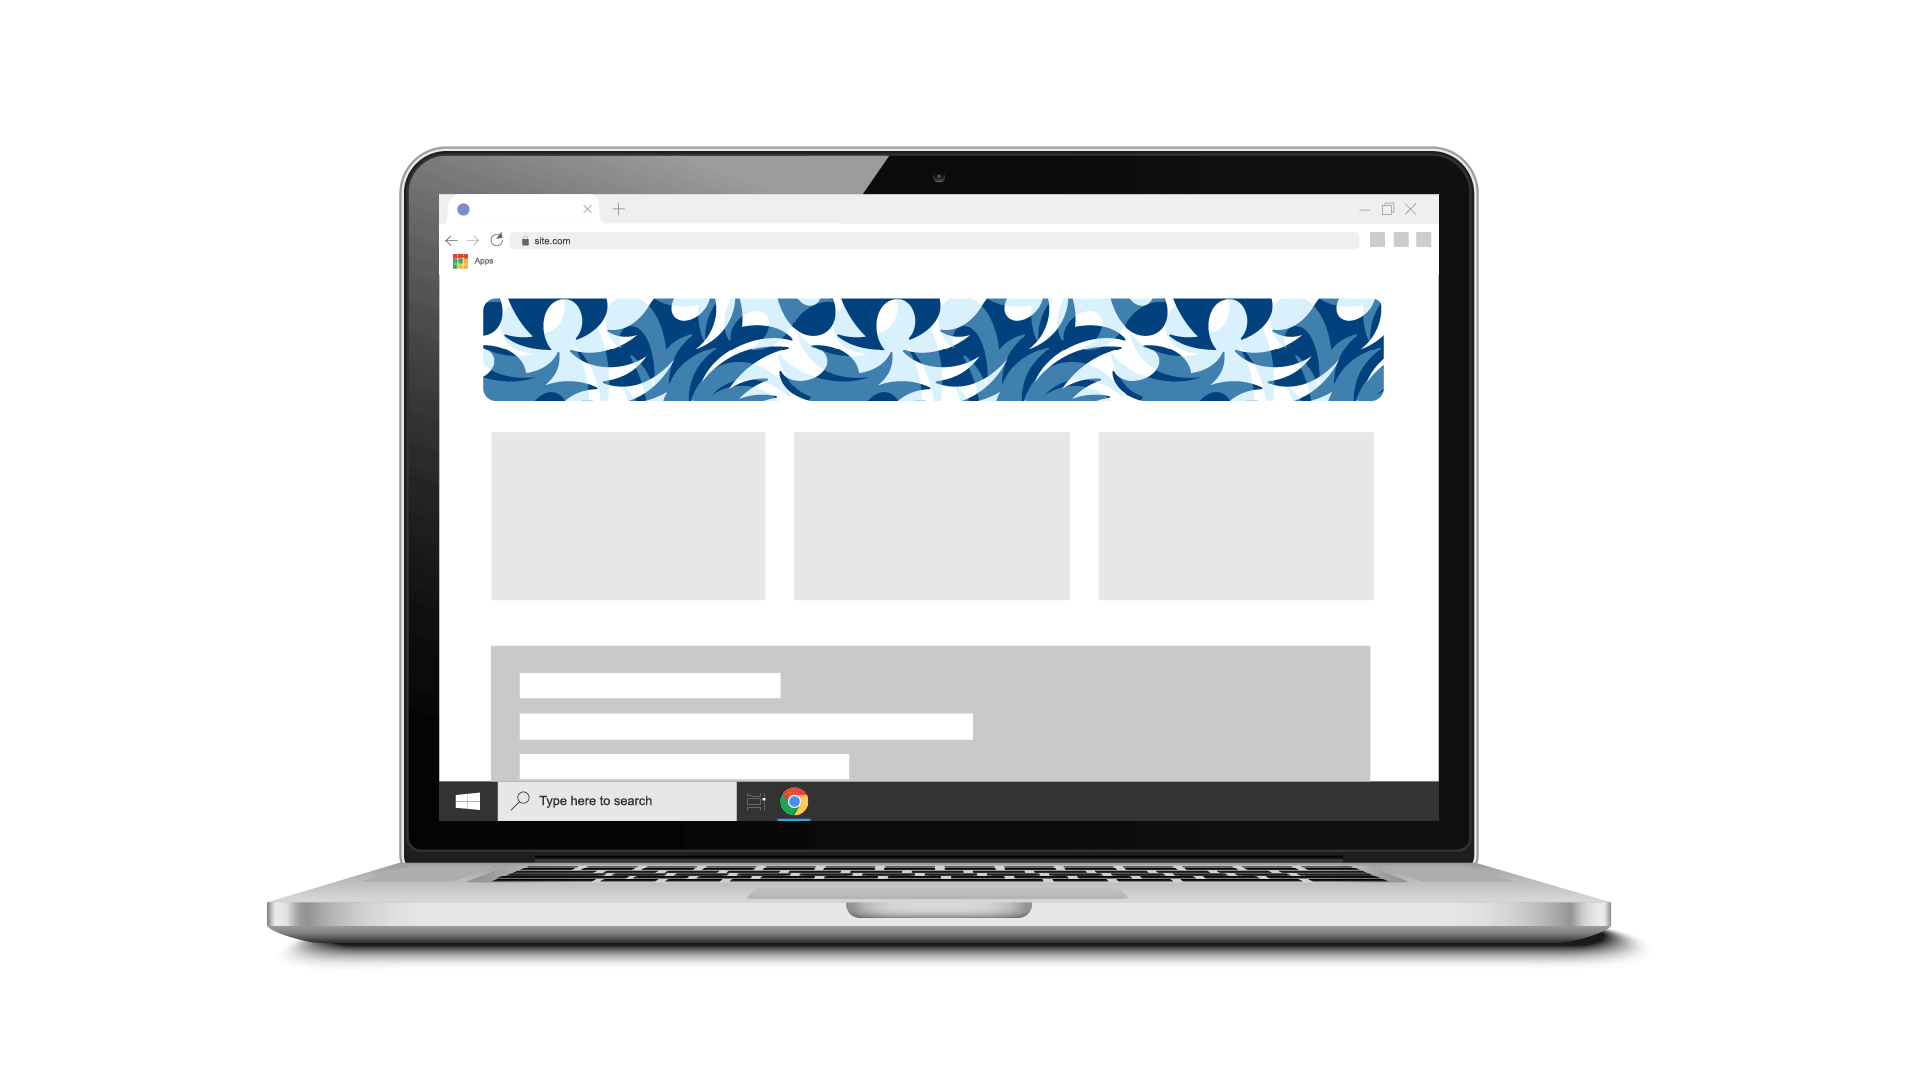Click the browser tab label area
The width and height of the screenshot is (1920, 1080).
click(522, 208)
